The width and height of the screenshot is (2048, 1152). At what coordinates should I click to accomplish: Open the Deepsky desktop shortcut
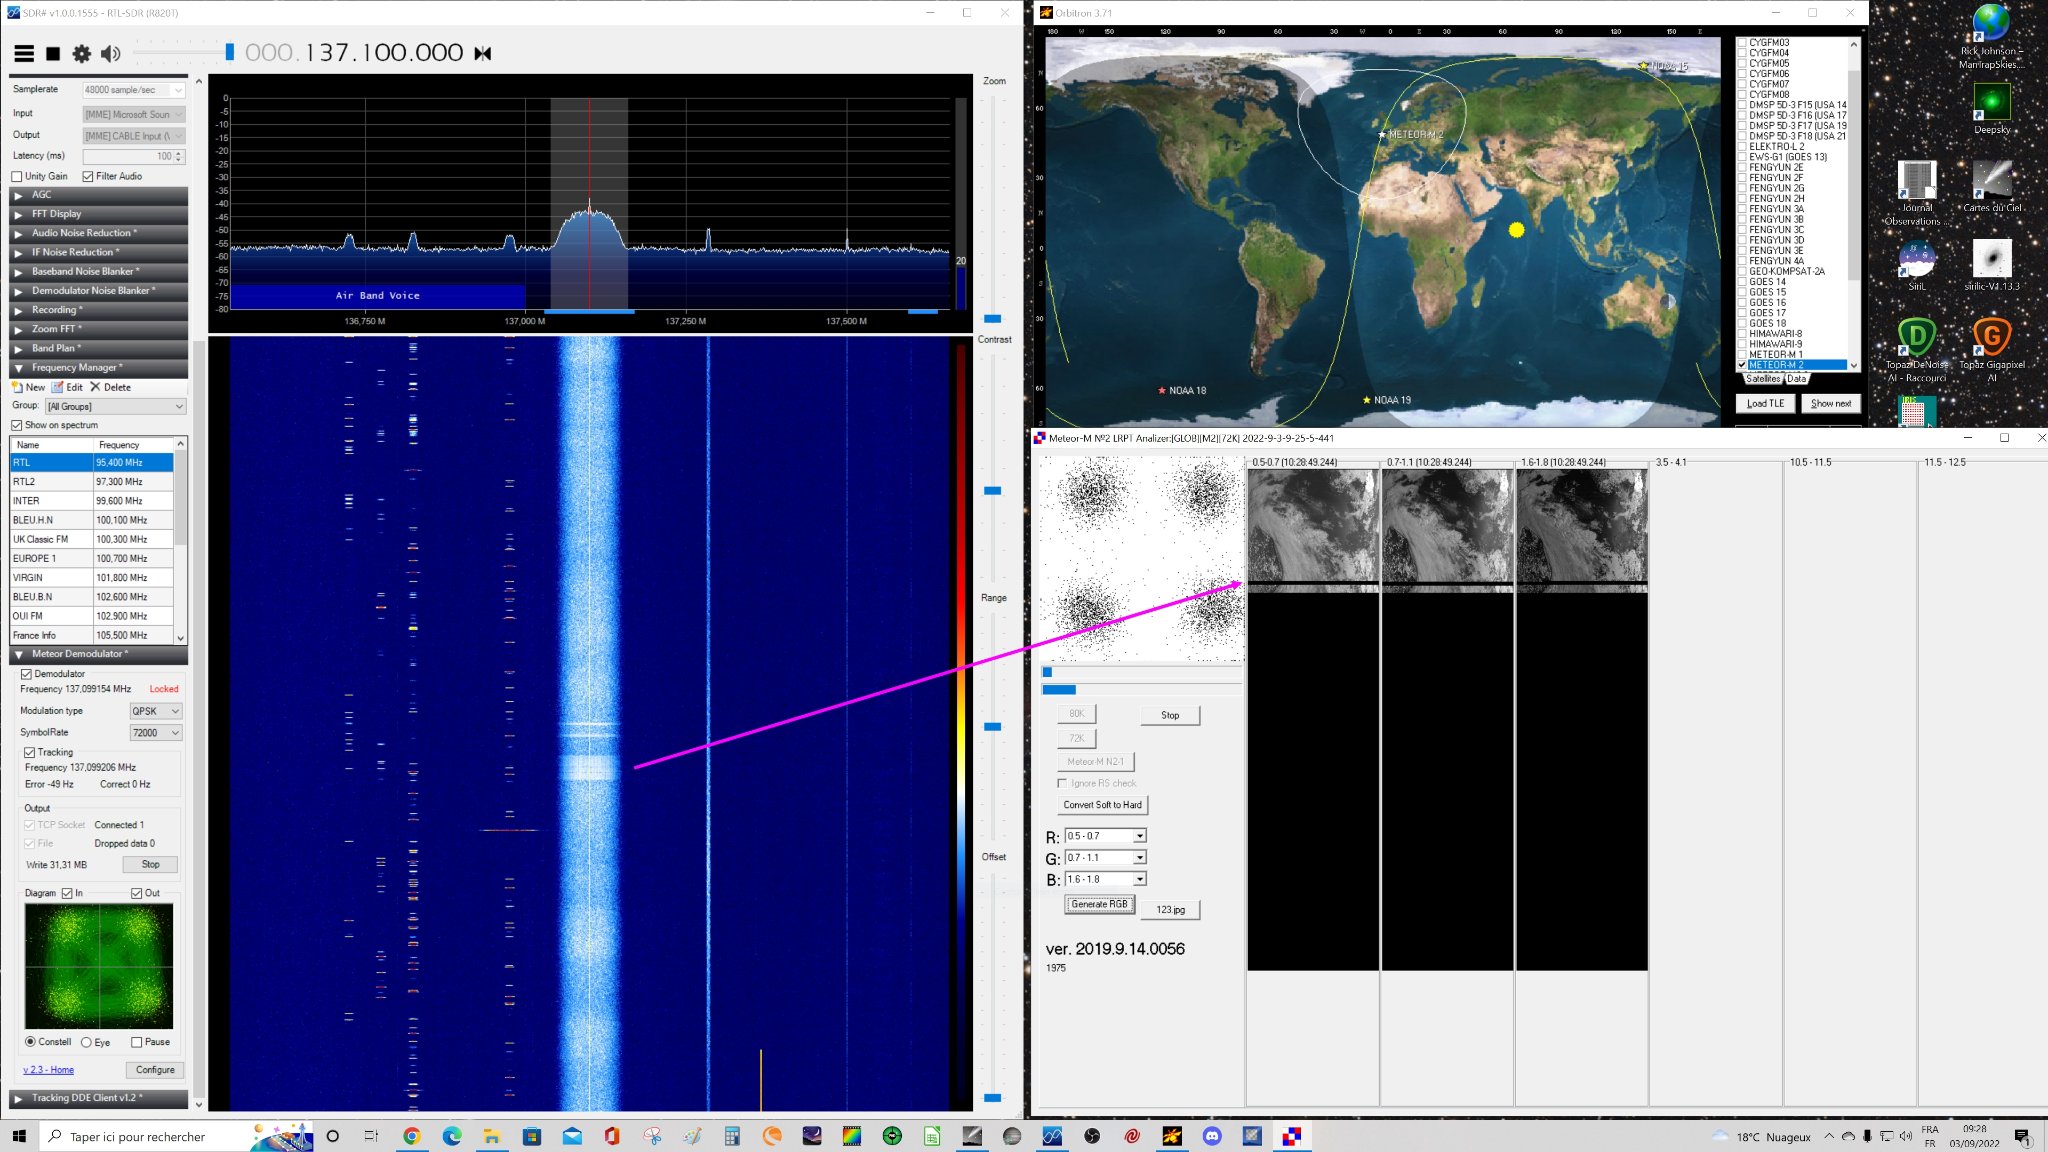1991,108
